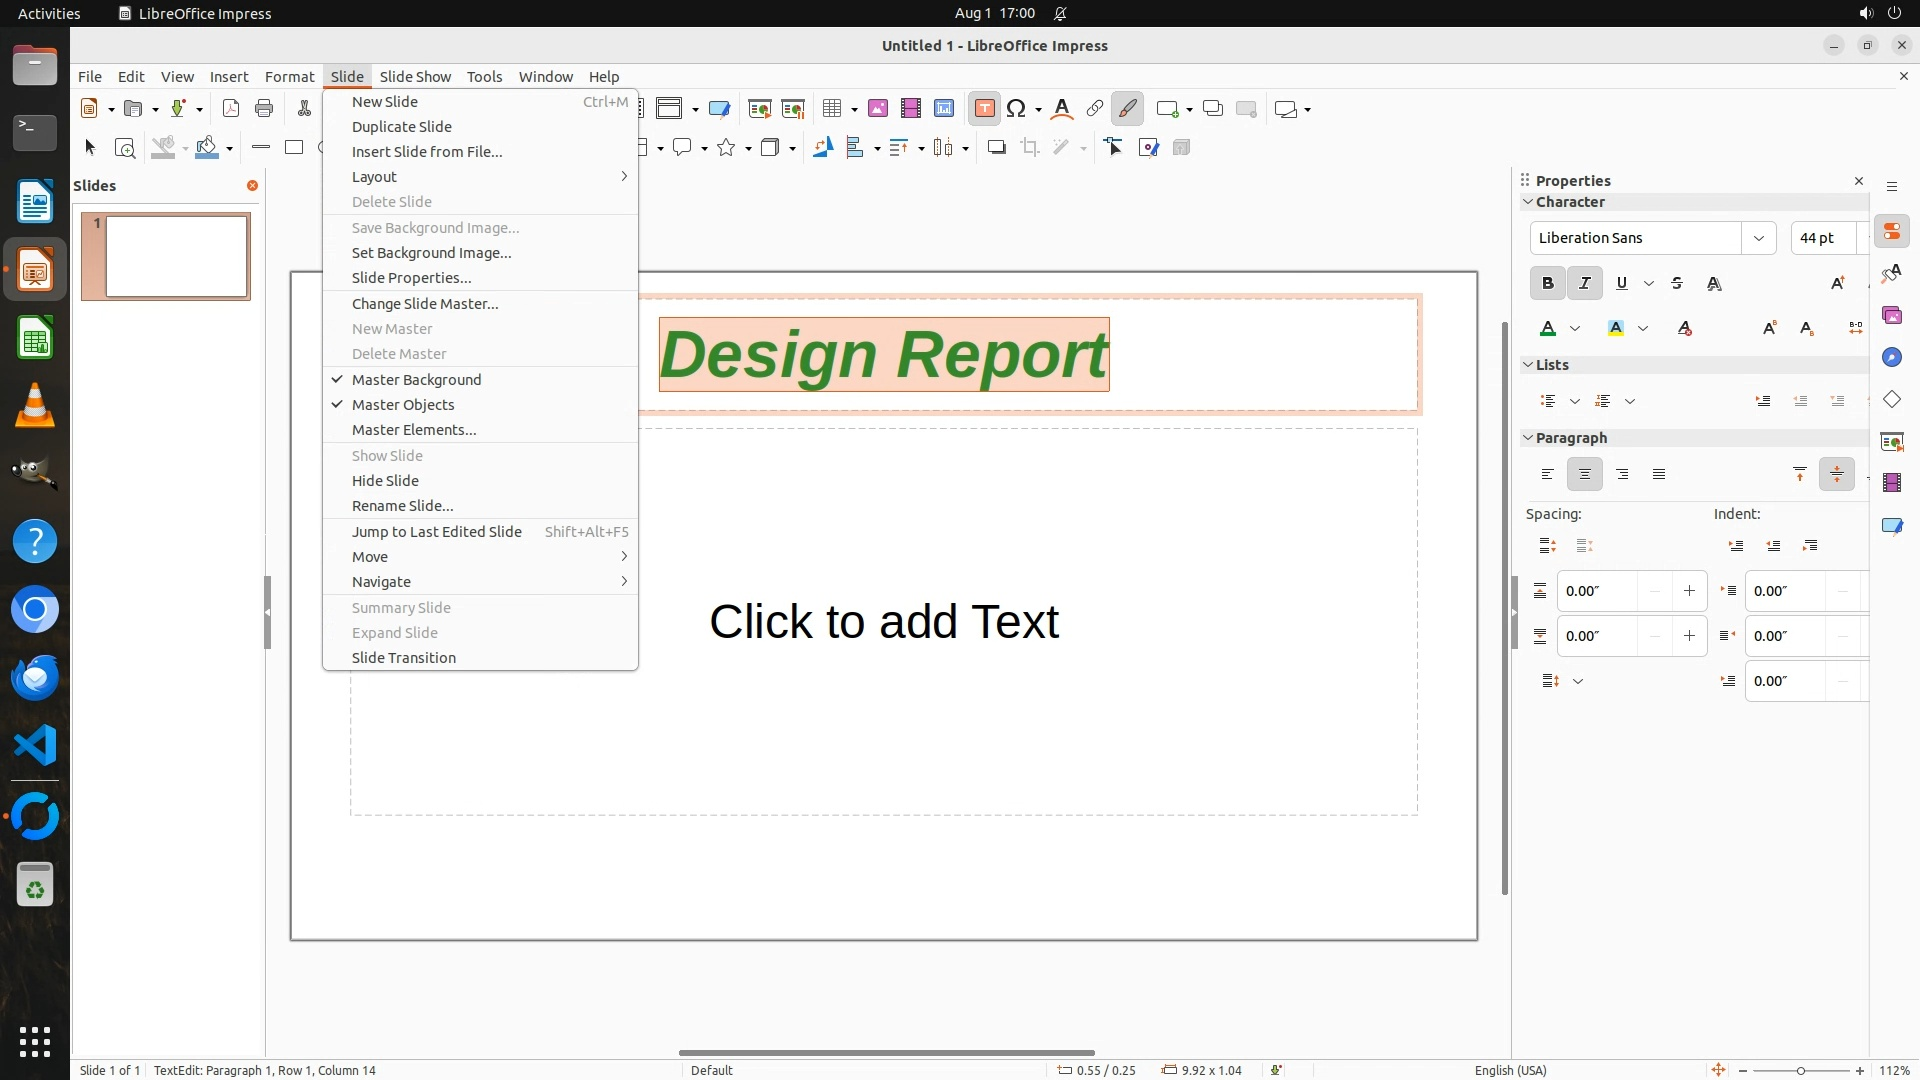The width and height of the screenshot is (1920, 1080).
Task: Collapse the Paragraph section header
Action: click(x=1571, y=438)
